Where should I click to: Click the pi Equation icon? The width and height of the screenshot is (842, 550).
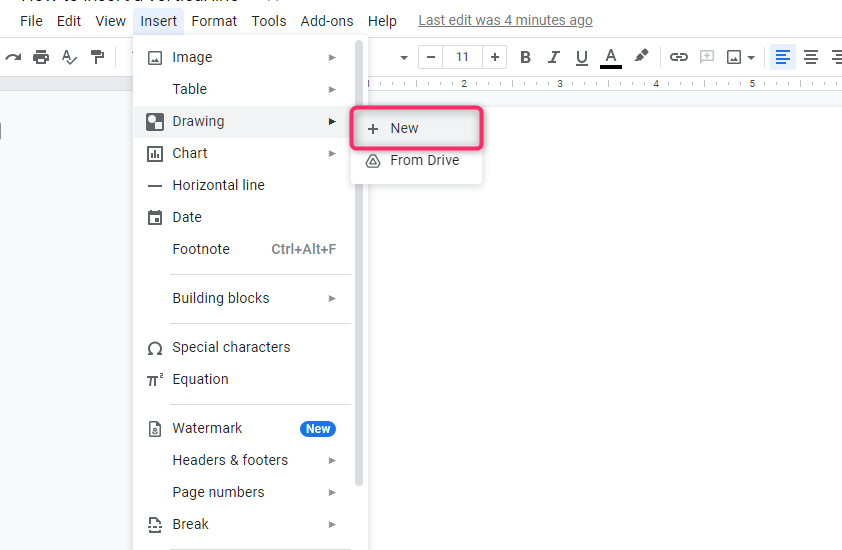[155, 380]
